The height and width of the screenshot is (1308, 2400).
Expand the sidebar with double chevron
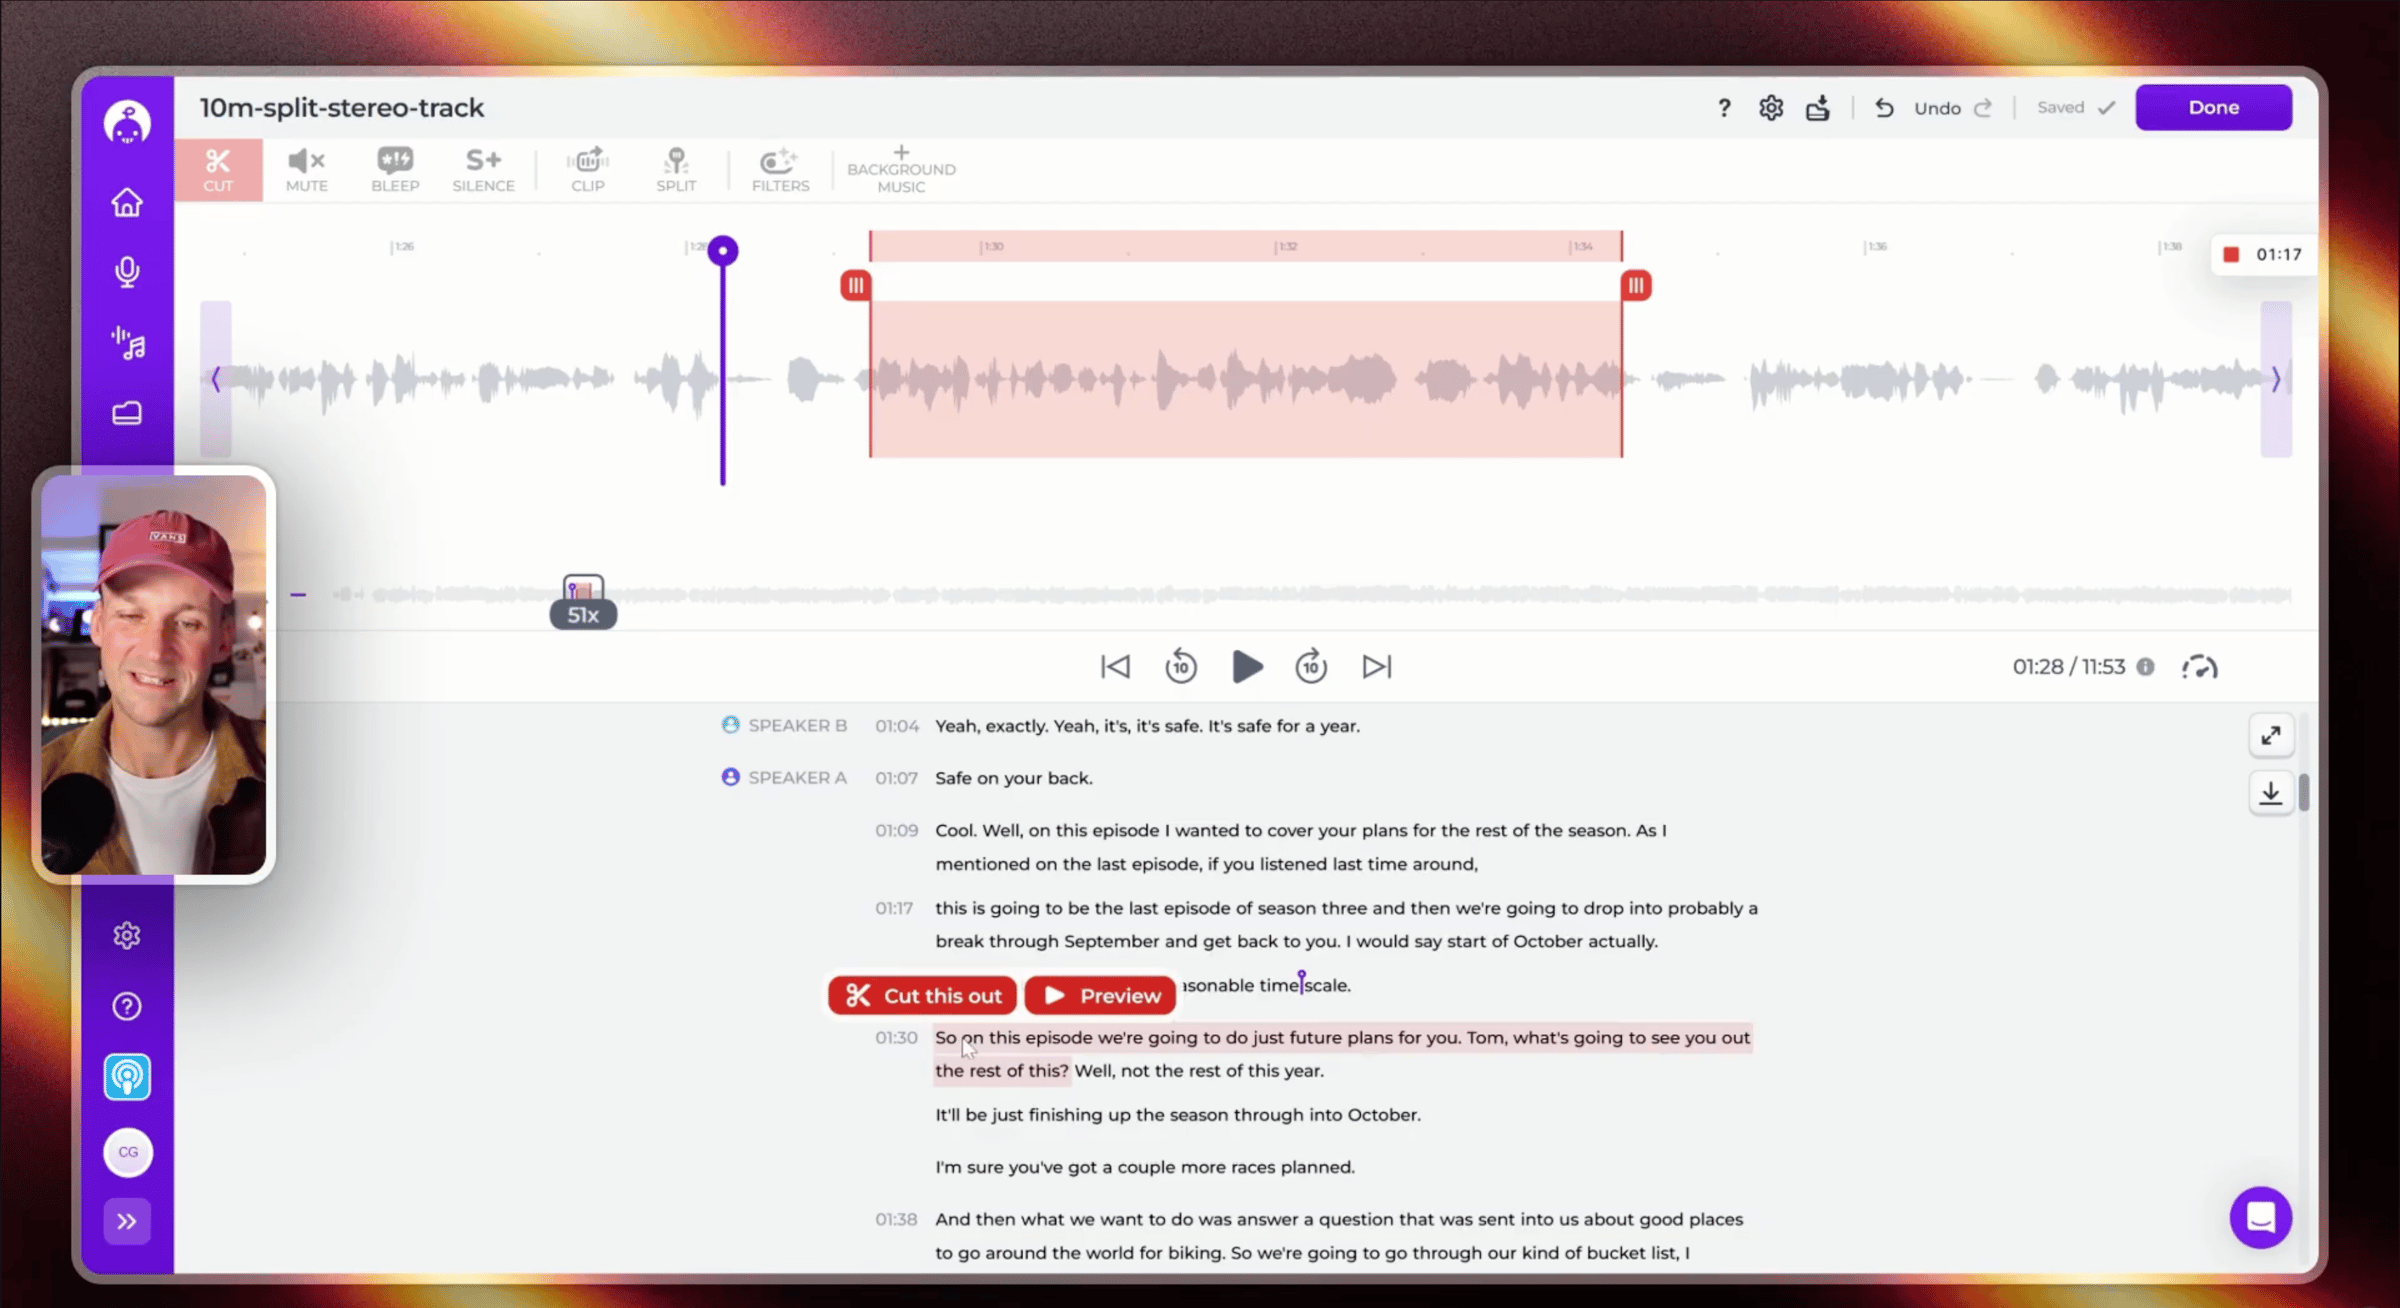(127, 1221)
